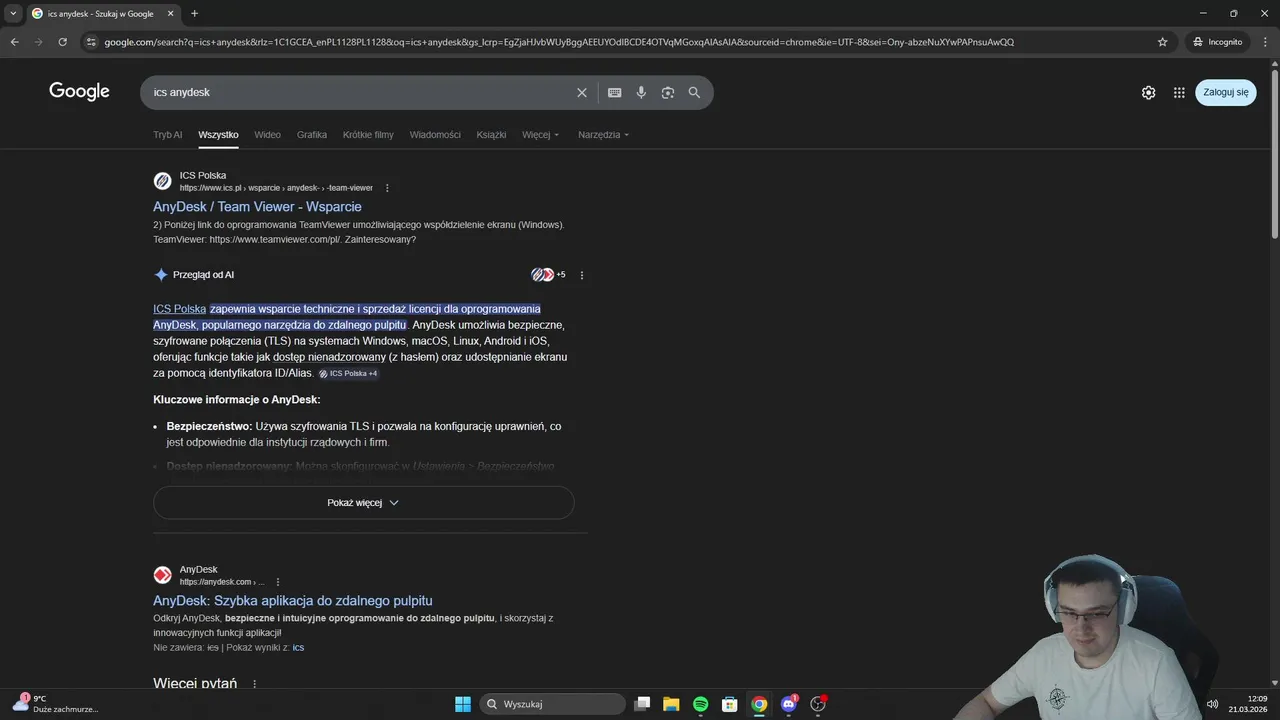Image resolution: width=1280 pixels, height=720 pixels.
Task: Click the AnyDesk site favicon
Action: [x=162, y=575]
